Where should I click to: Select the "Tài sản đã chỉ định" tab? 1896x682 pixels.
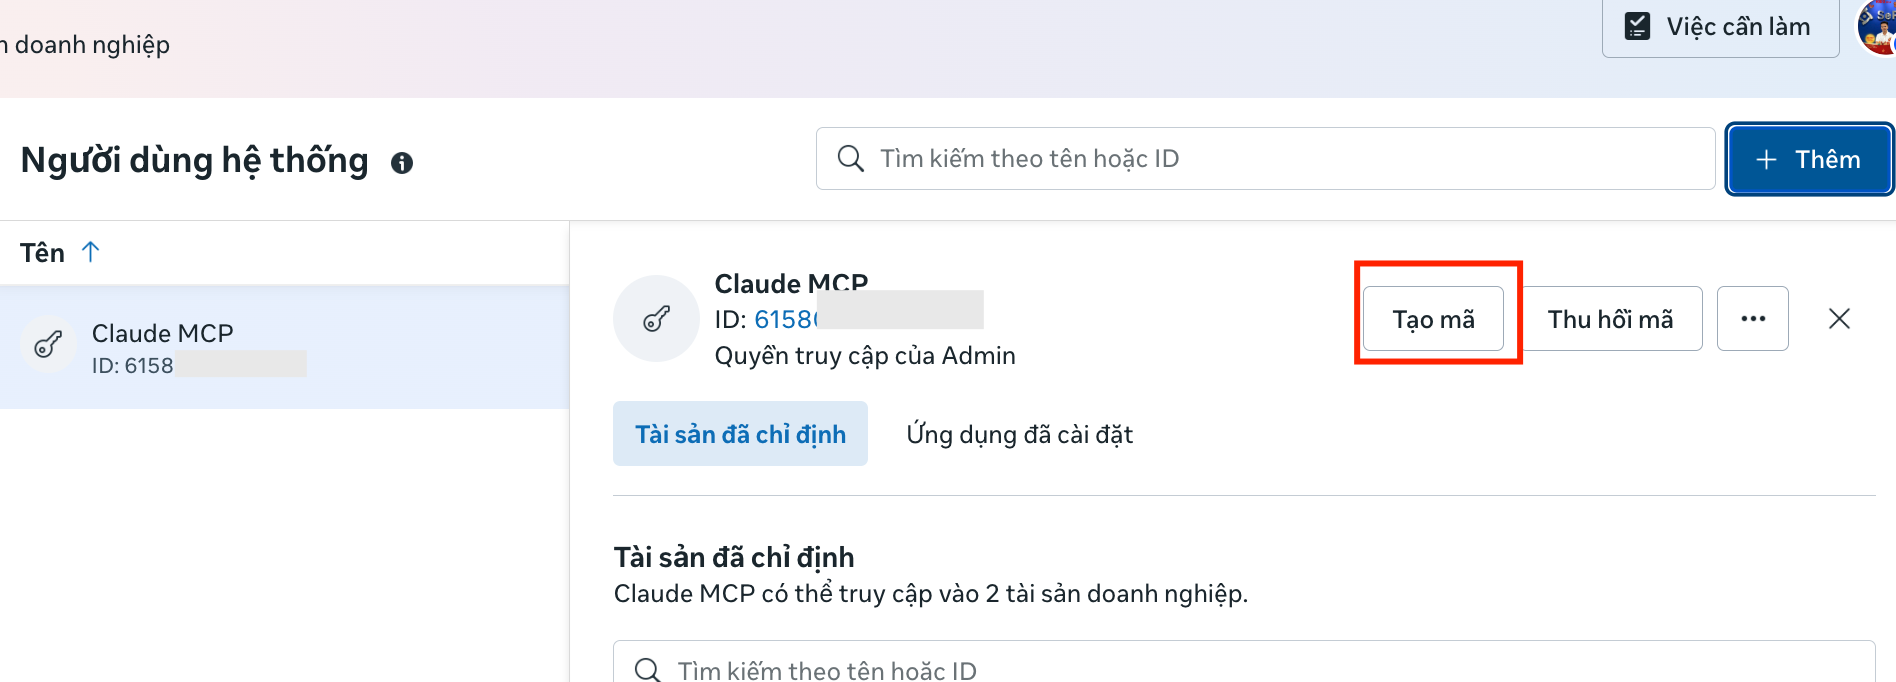740,433
